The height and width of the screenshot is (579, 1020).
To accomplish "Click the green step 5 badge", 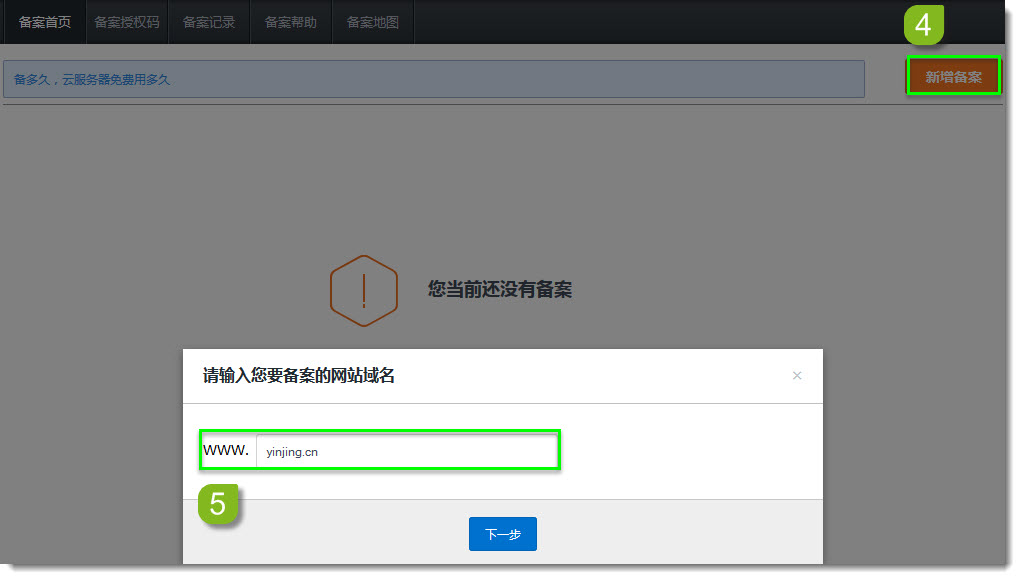I will (218, 503).
